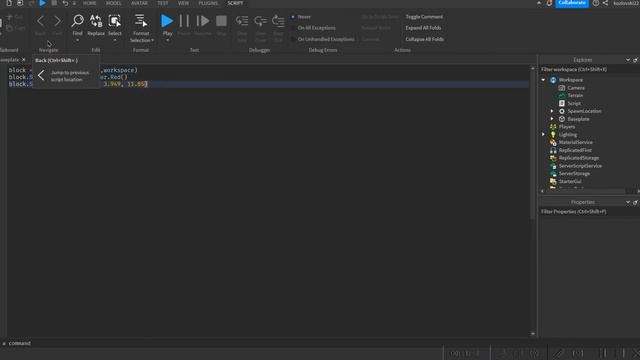Screen dimensions: 640x360
Task: Click the Step Into debugger icon
Action: click(242, 20)
